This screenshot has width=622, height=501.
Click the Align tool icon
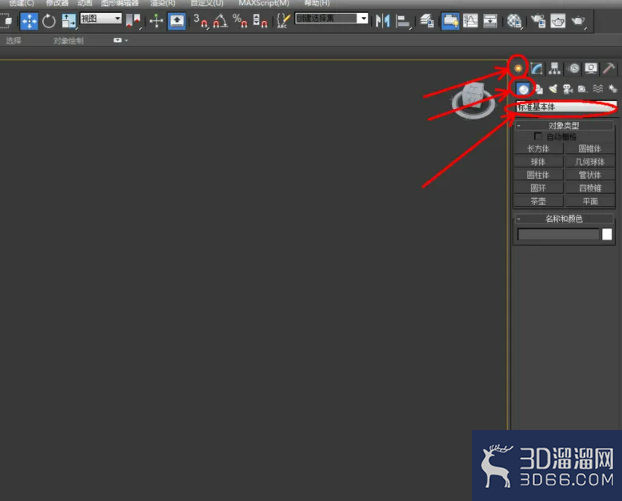coord(403,21)
